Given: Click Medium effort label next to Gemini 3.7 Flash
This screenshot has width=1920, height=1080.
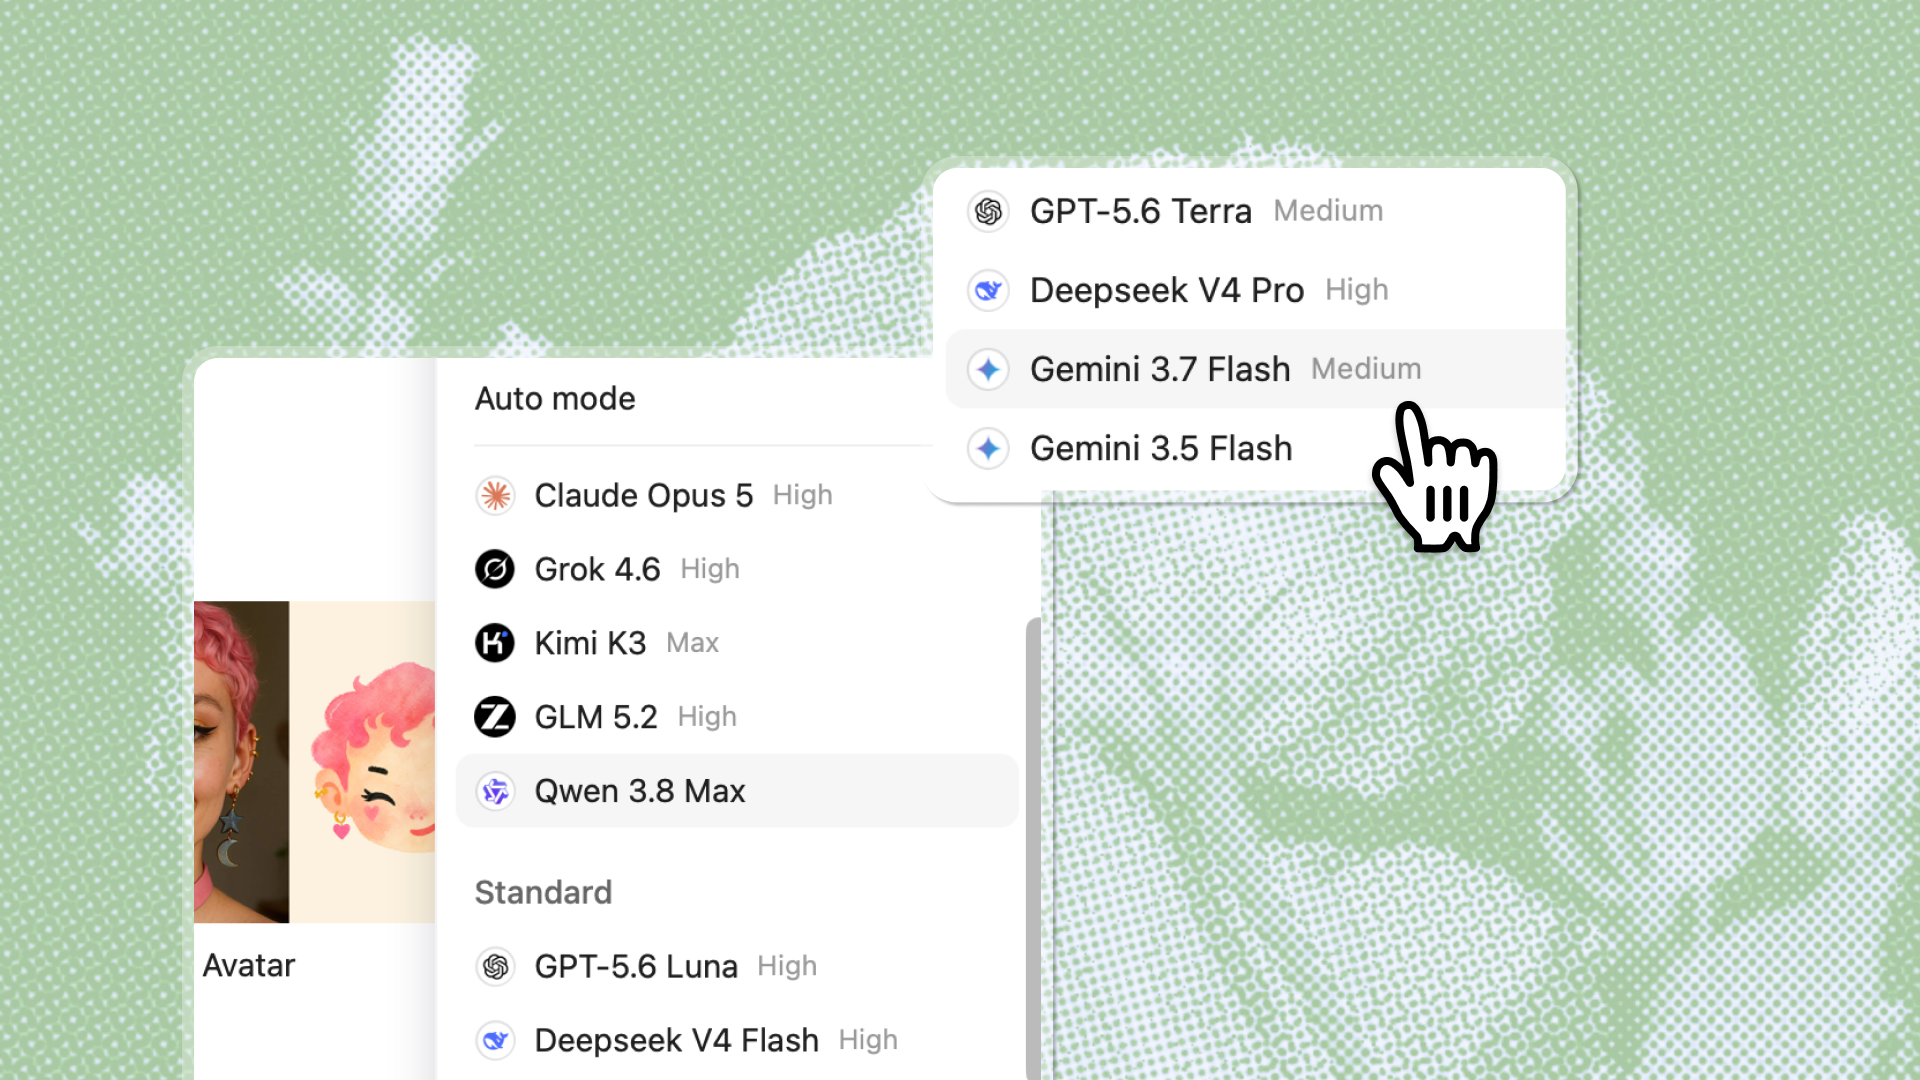Looking at the screenshot, I should click(x=1366, y=369).
